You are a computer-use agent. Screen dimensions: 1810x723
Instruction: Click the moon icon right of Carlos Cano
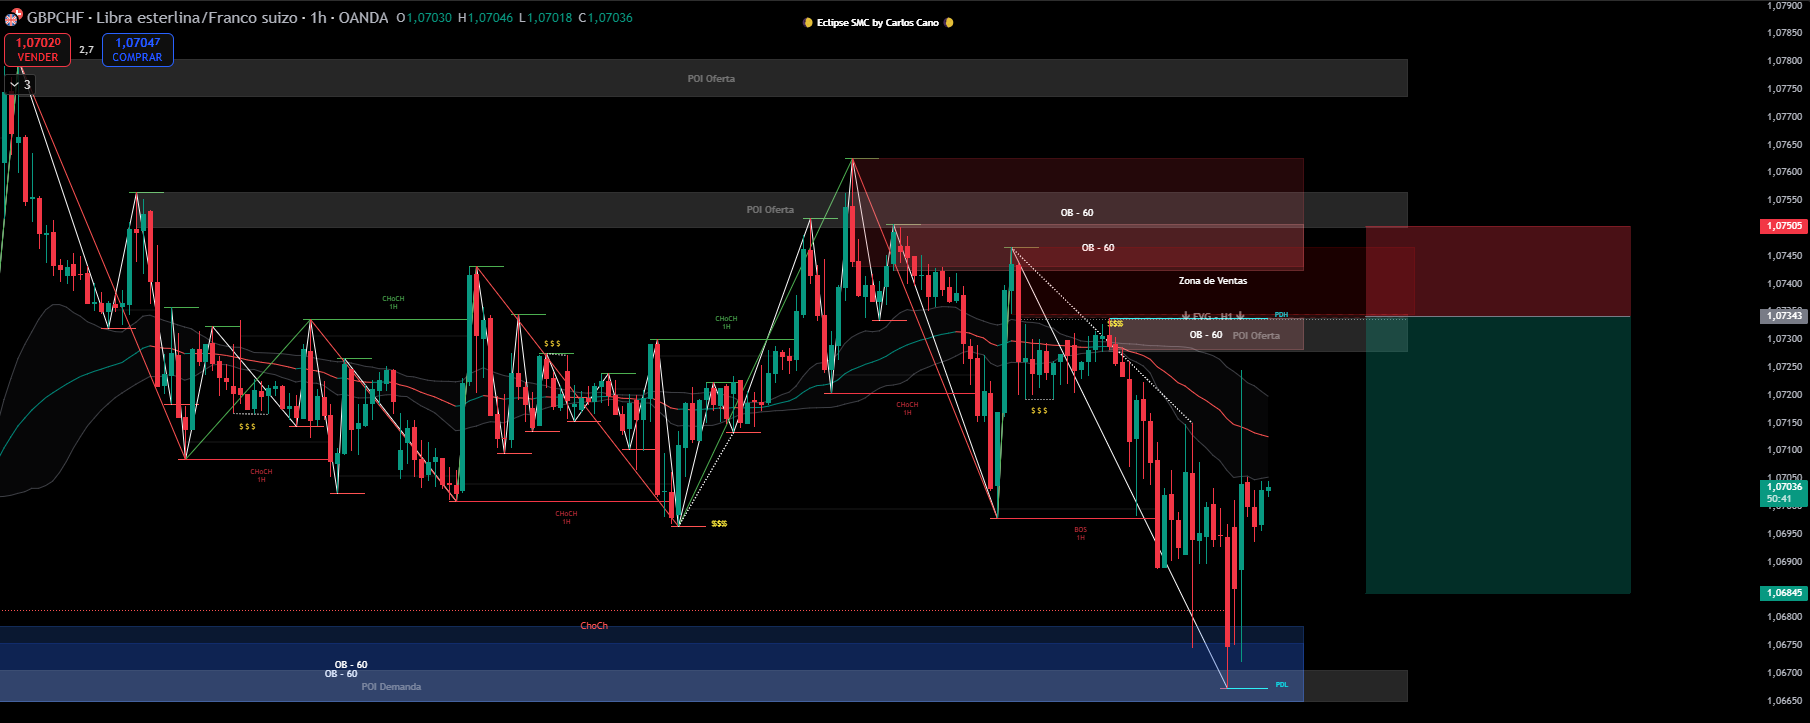coord(949,23)
